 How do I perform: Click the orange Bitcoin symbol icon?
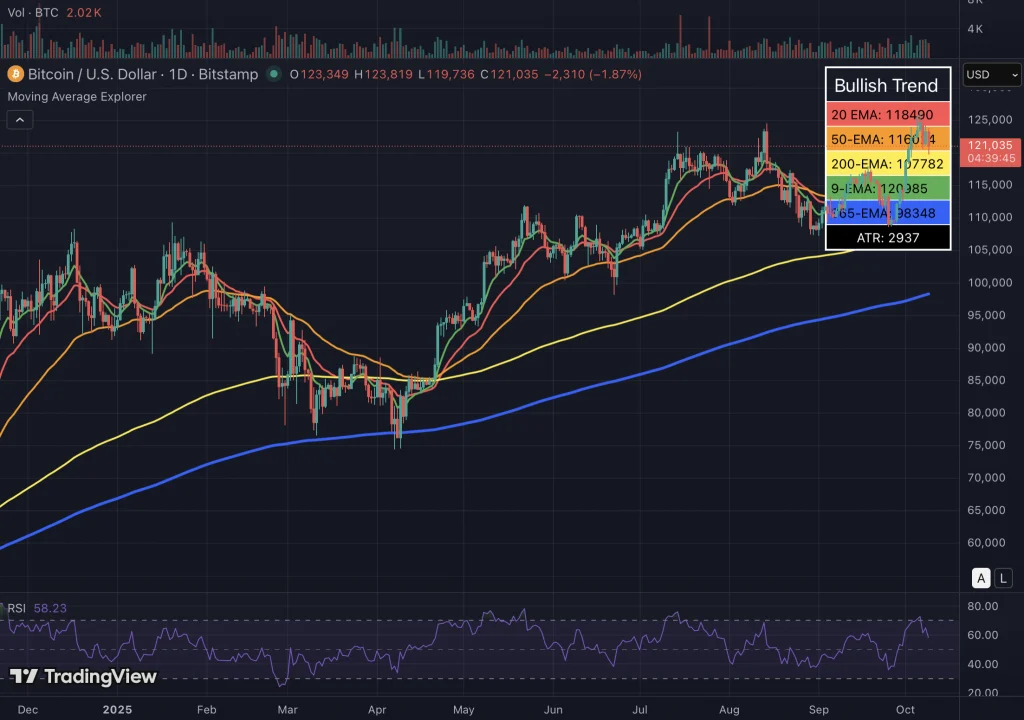pos(15,74)
